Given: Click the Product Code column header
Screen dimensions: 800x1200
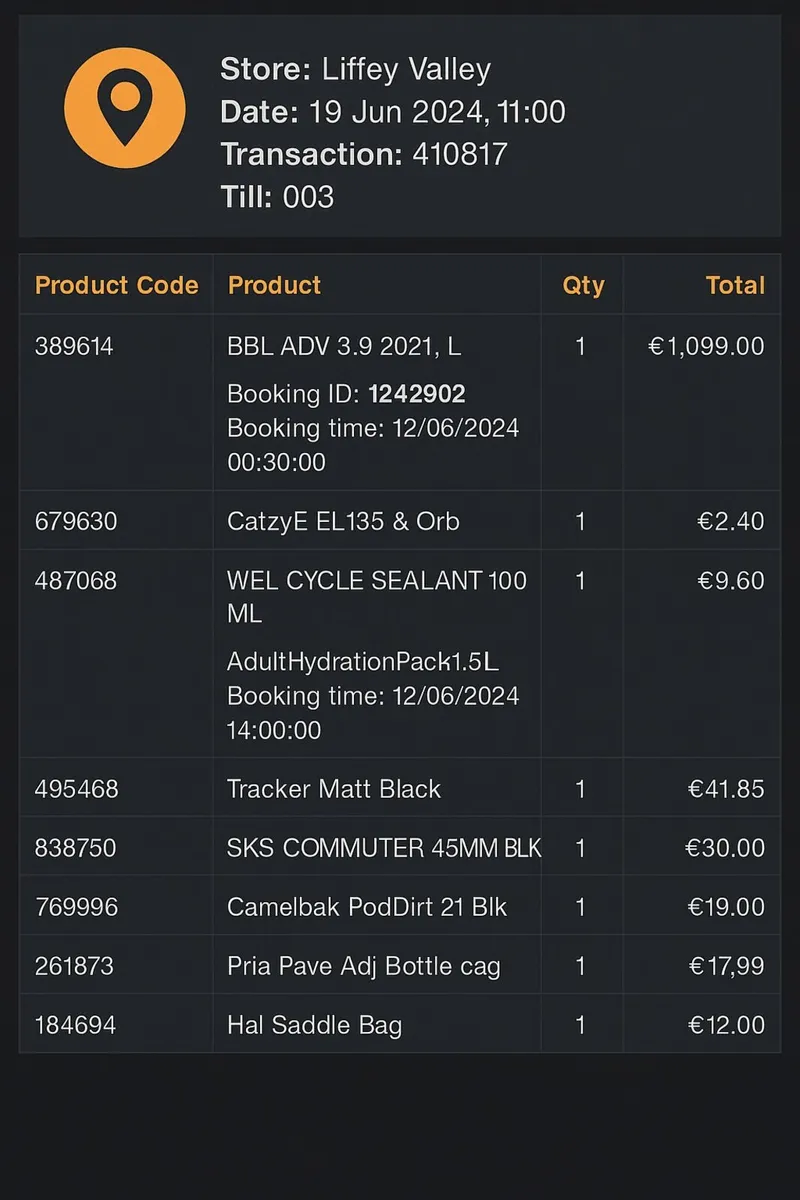Looking at the screenshot, I should 117,285.
